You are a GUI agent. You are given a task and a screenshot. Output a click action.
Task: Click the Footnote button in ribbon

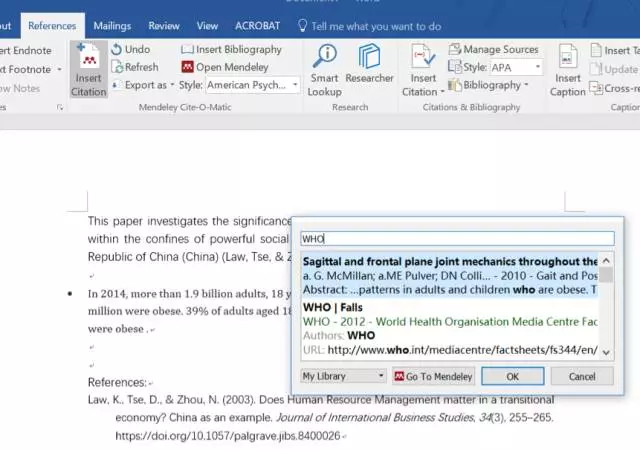point(25,69)
